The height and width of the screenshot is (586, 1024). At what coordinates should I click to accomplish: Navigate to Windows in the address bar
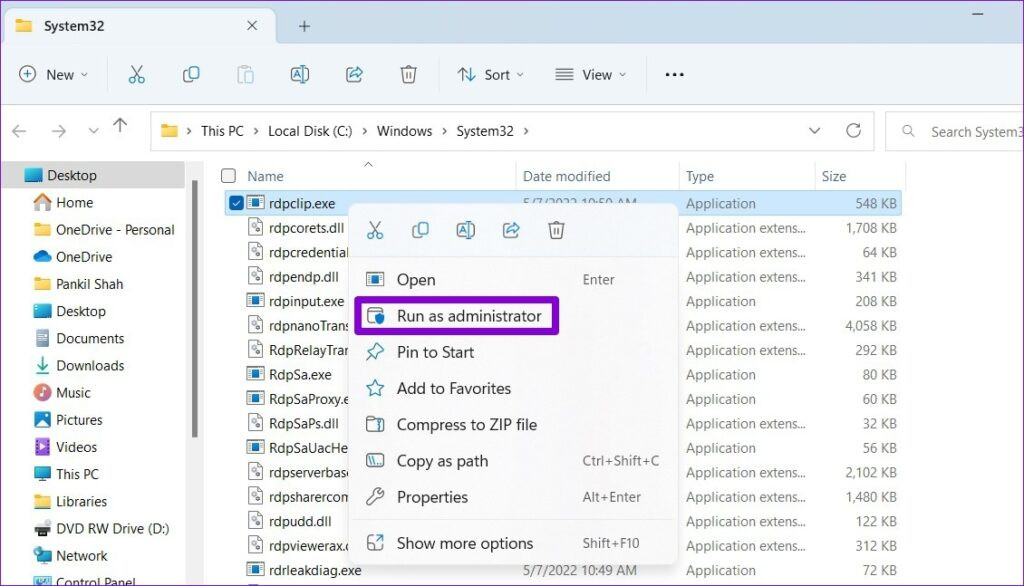tap(404, 131)
